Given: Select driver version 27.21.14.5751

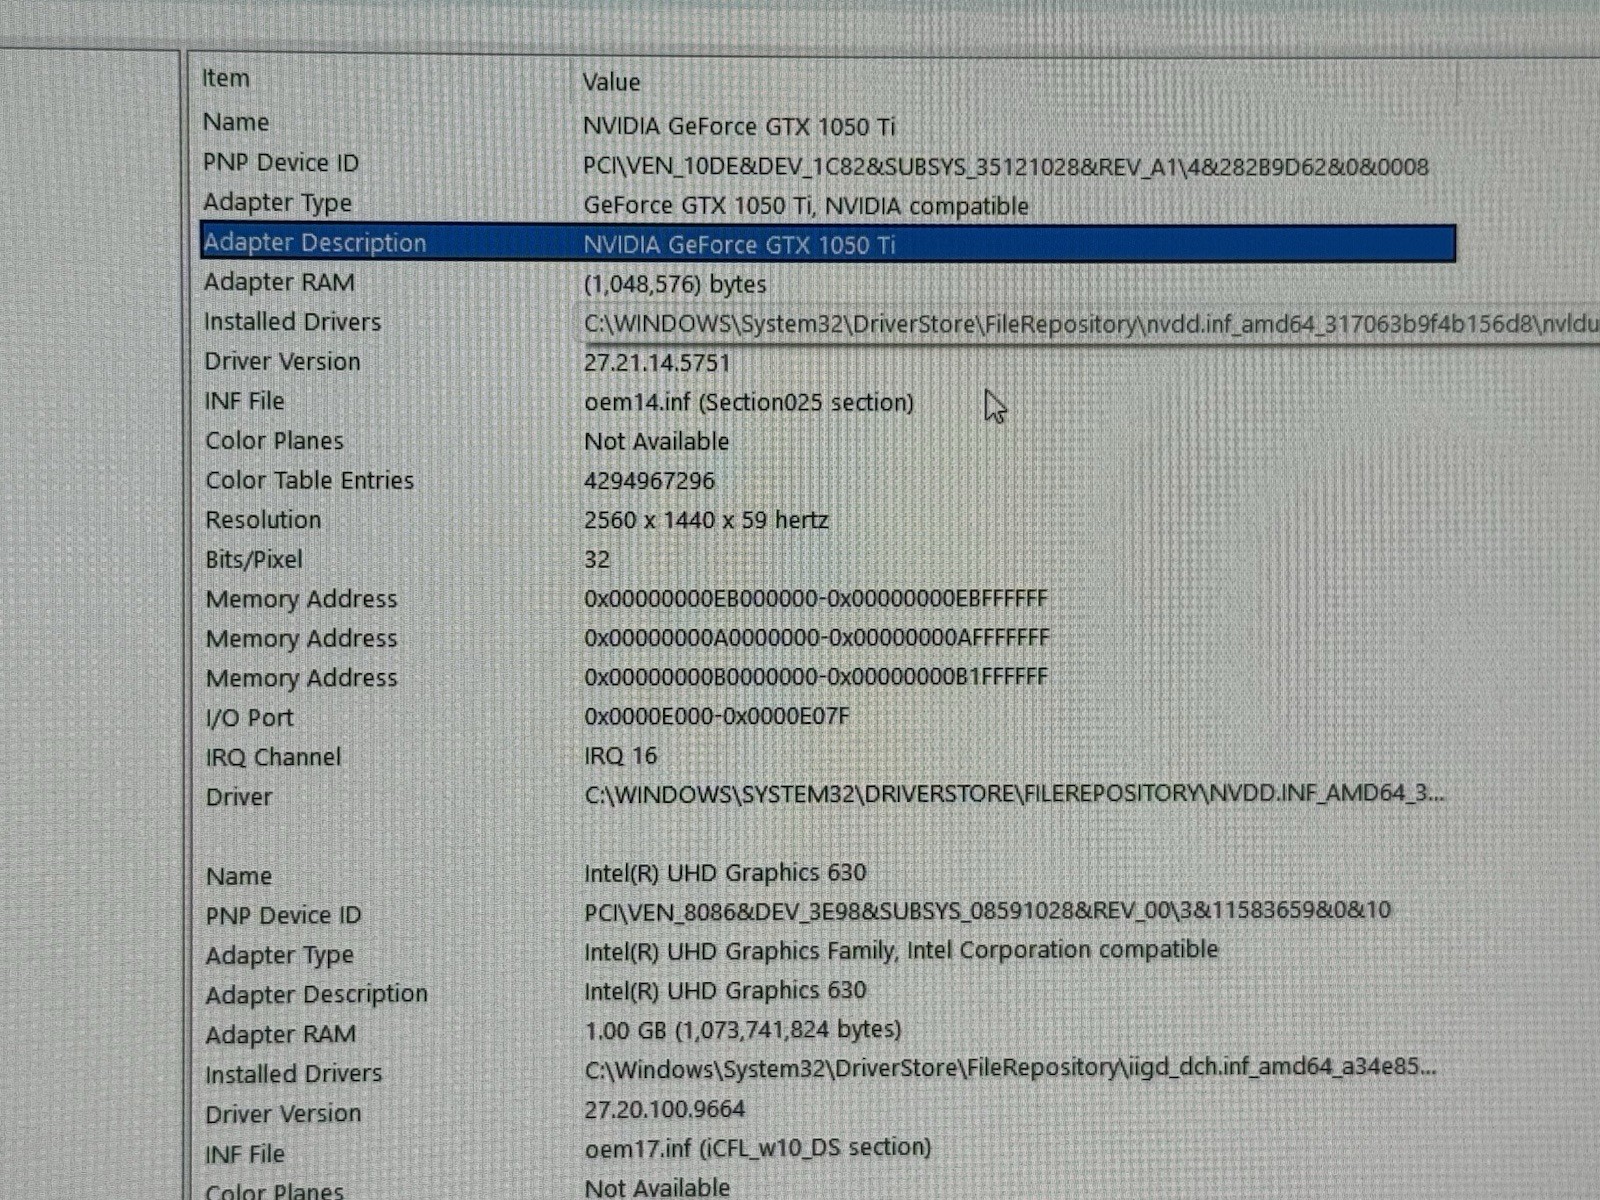Looking at the screenshot, I should [x=657, y=362].
